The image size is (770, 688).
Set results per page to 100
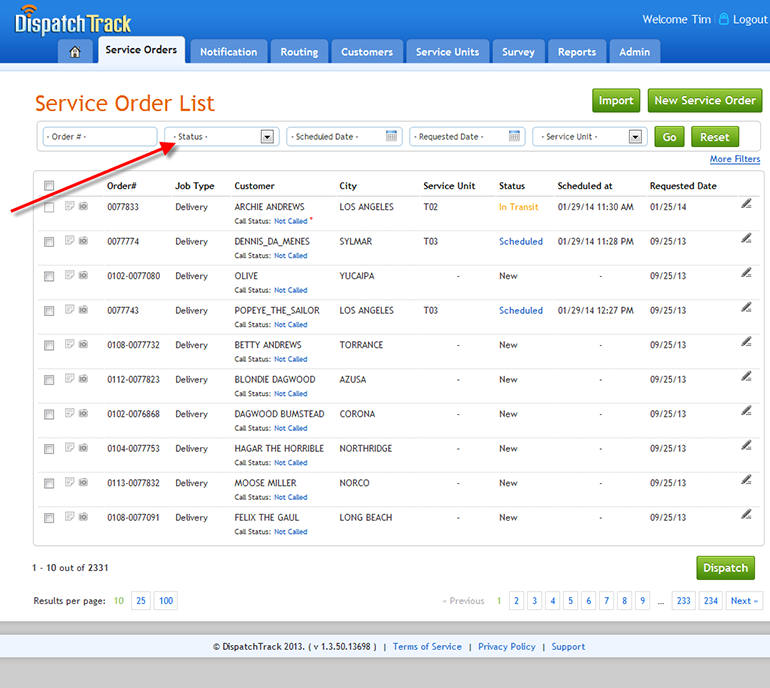[x=165, y=601]
